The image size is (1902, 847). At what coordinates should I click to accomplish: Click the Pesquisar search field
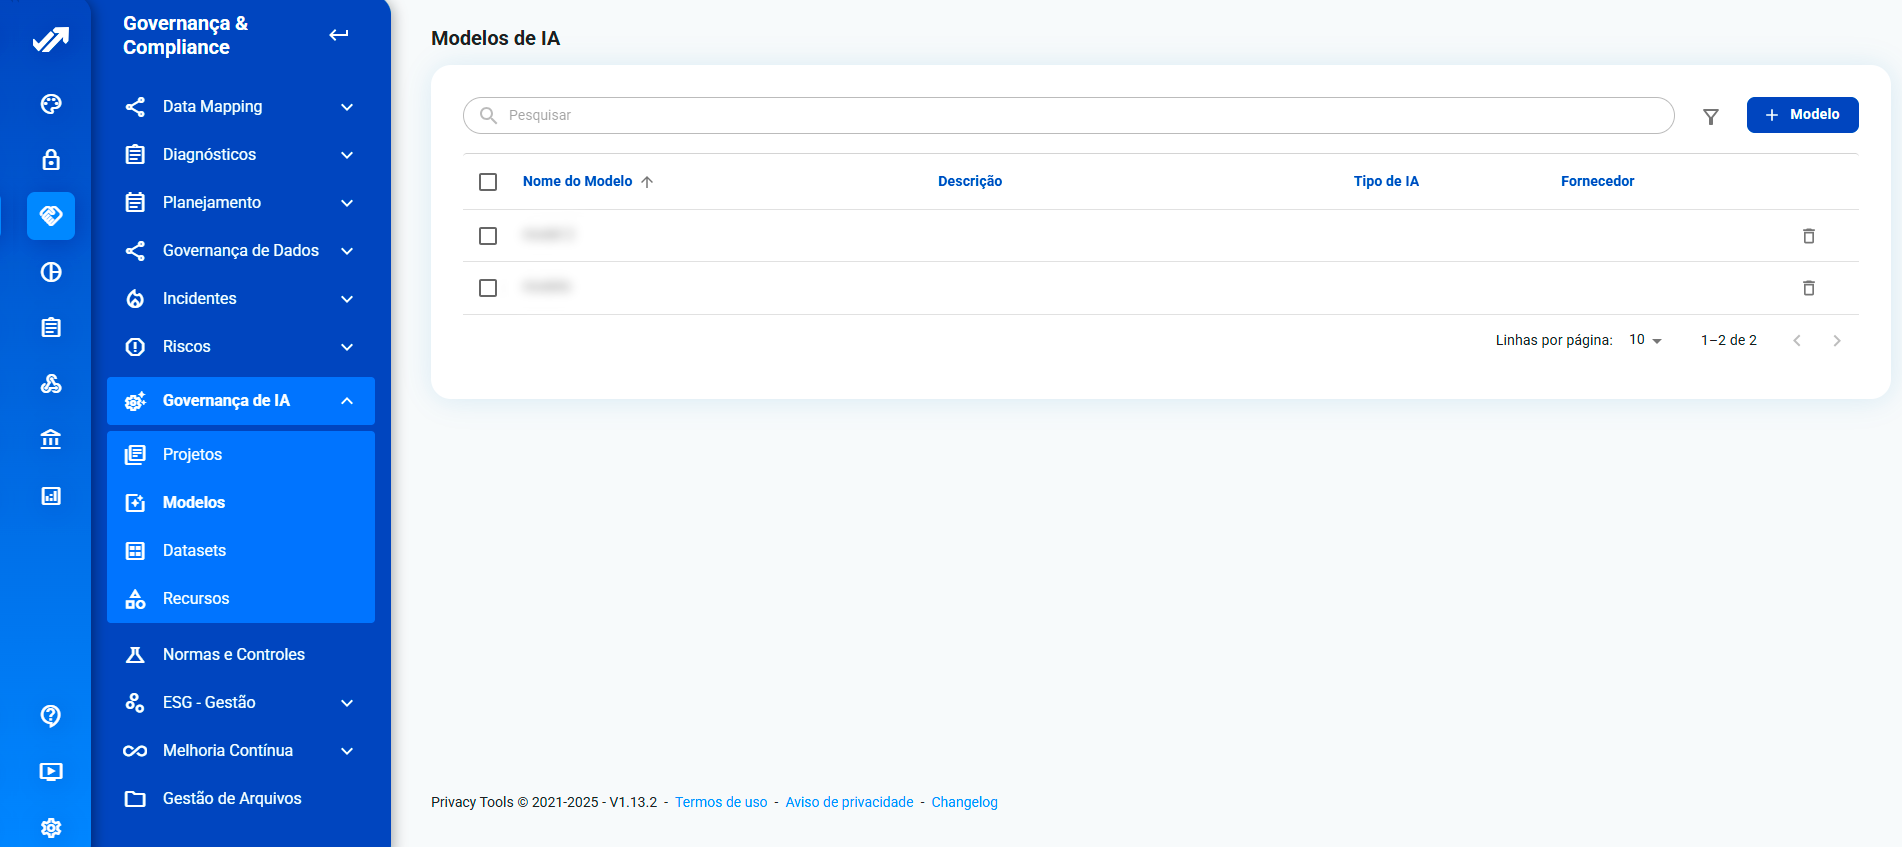pyautogui.click(x=1068, y=115)
